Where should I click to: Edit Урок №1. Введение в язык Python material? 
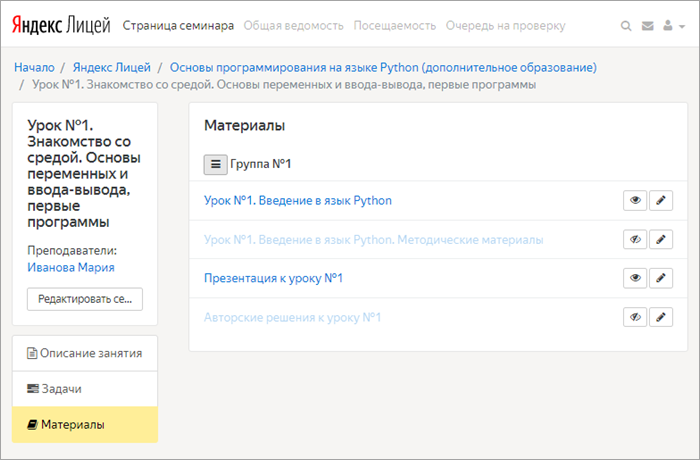click(661, 200)
